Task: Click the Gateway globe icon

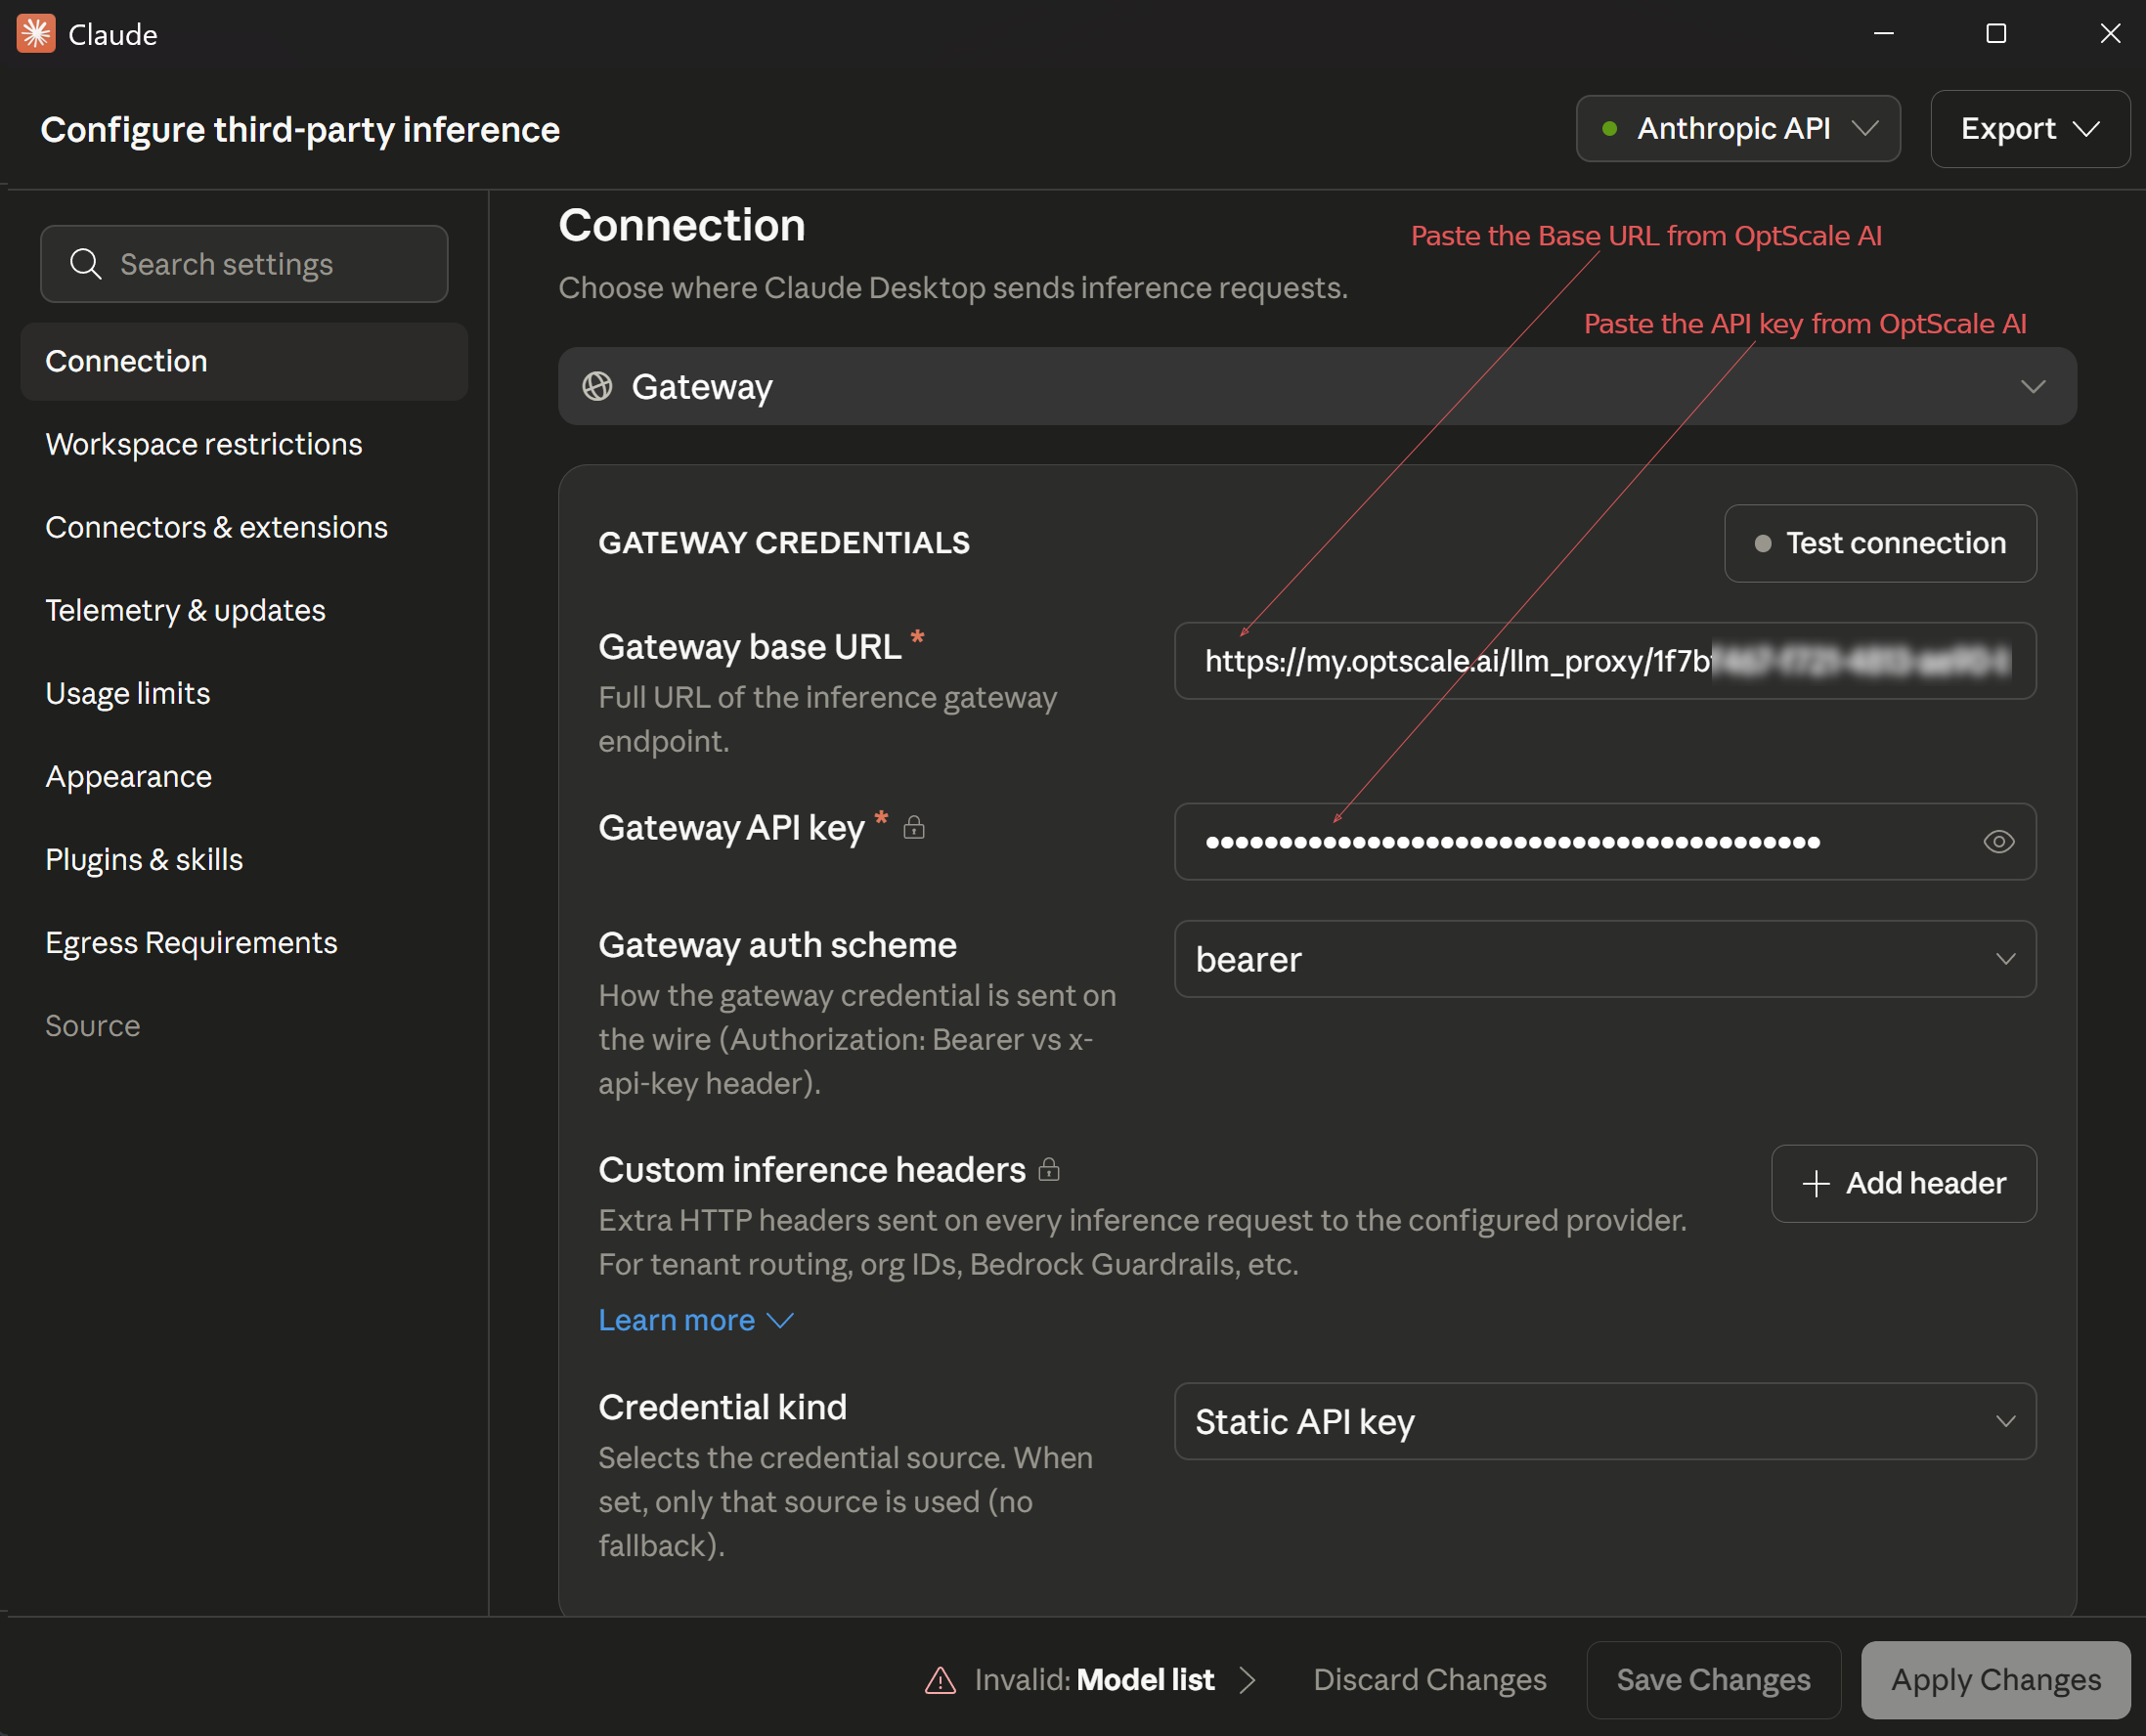Action: pos(598,386)
